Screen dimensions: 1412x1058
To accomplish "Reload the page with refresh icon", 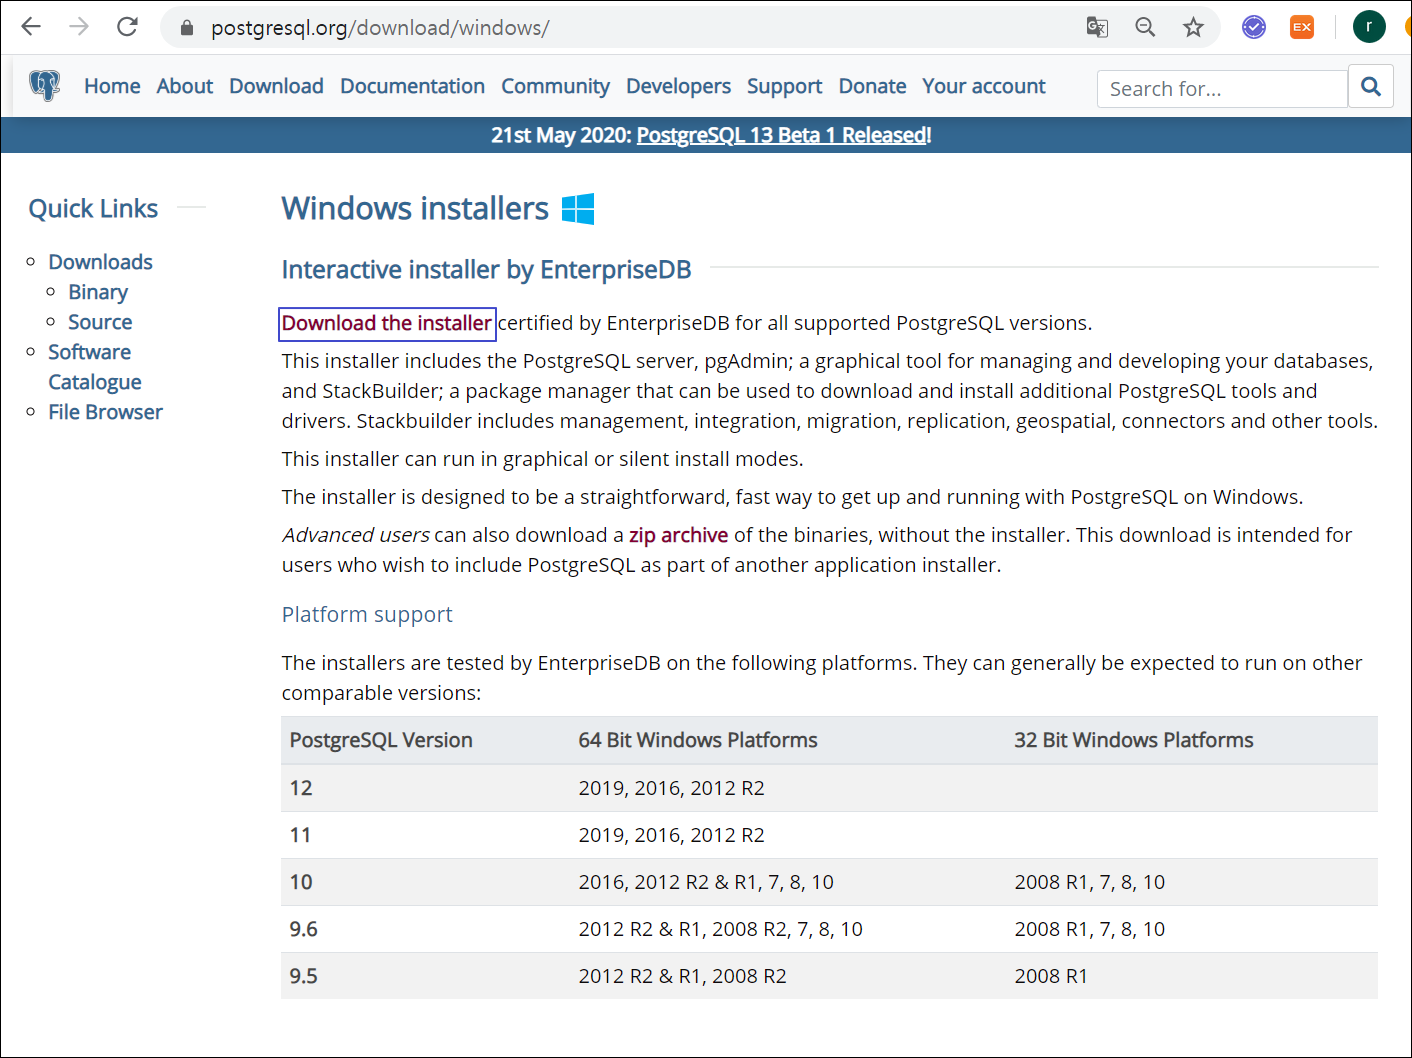I will [127, 27].
